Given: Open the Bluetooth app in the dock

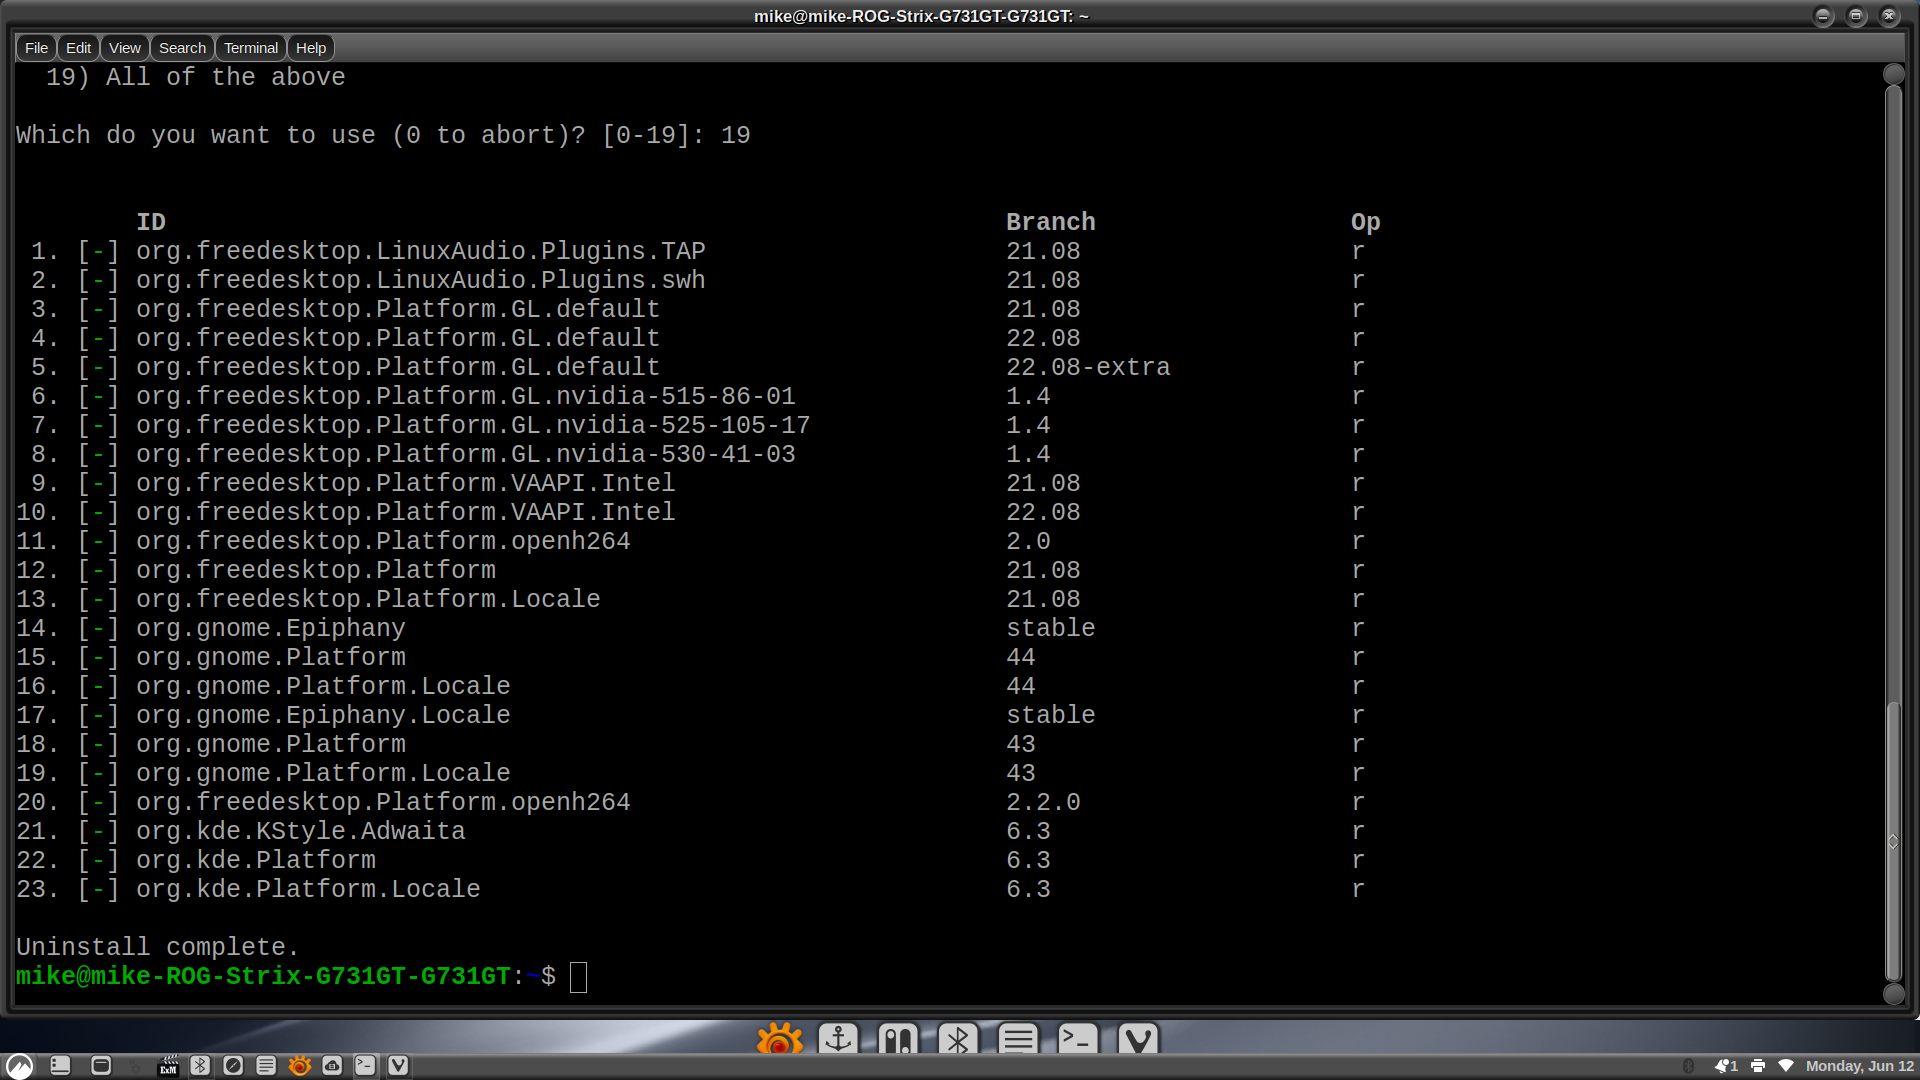Looking at the screenshot, I should coord(958,1039).
